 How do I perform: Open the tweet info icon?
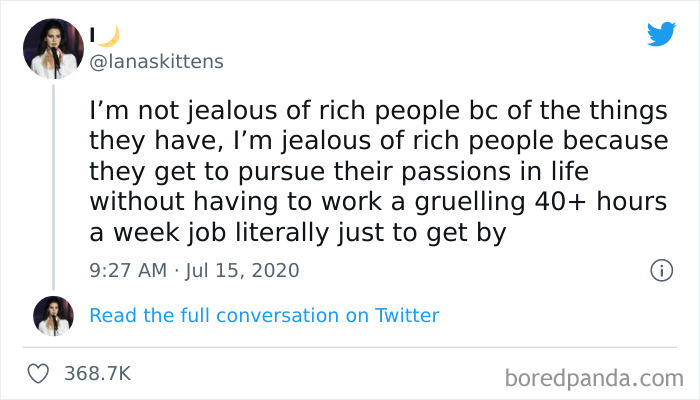(x=660, y=270)
